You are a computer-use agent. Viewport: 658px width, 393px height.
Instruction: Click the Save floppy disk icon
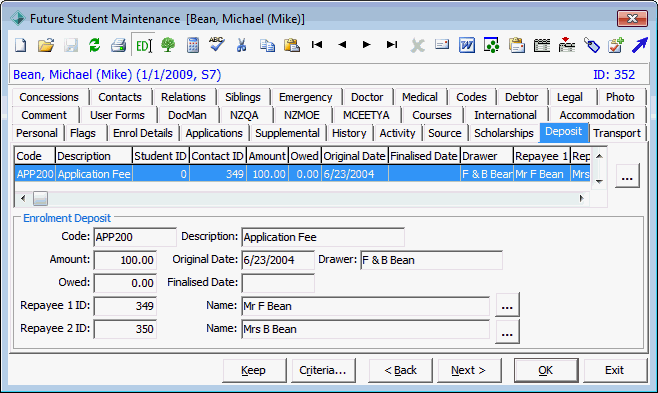click(x=71, y=45)
